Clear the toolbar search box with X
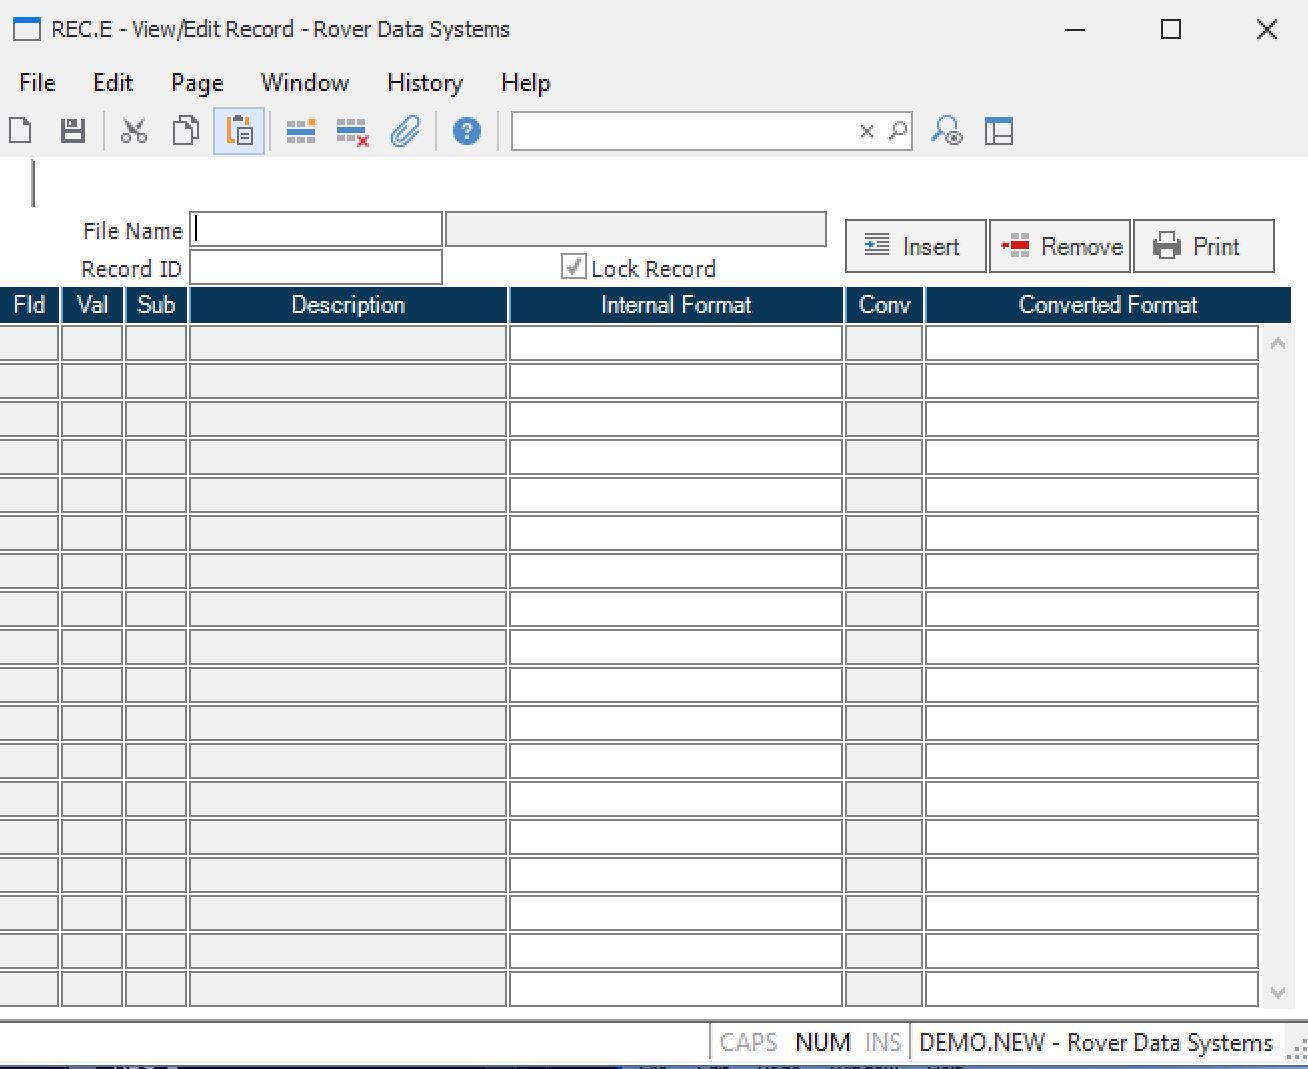Viewport: 1308px width, 1069px height. pyautogui.click(x=867, y=131)
